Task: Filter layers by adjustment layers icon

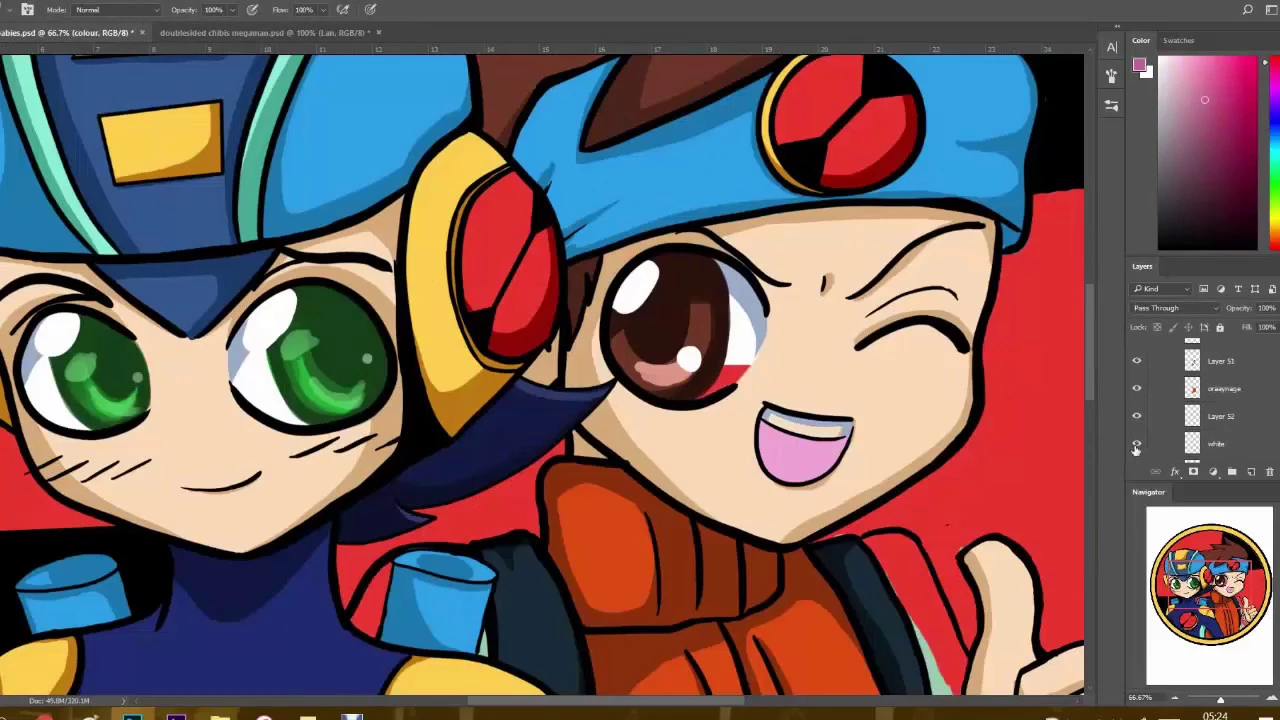Action: [1221, 289]
